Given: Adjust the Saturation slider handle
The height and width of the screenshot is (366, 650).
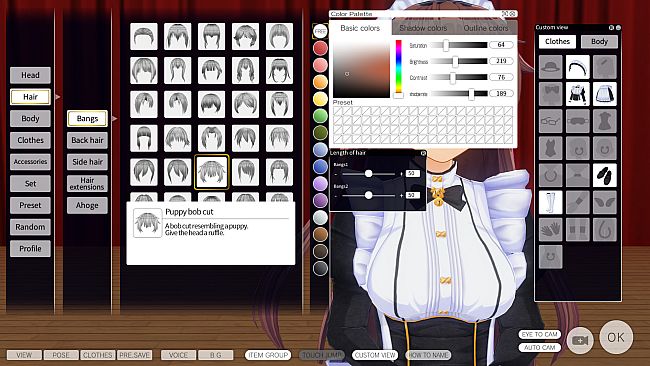Looking at the screenshot, I should (x=446, y=45).
